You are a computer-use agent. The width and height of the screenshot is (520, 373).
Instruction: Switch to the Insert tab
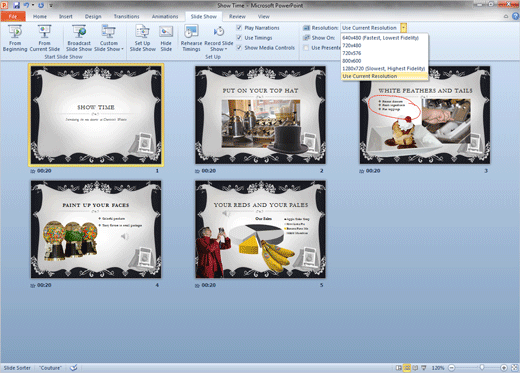click(x=66, y=16)
